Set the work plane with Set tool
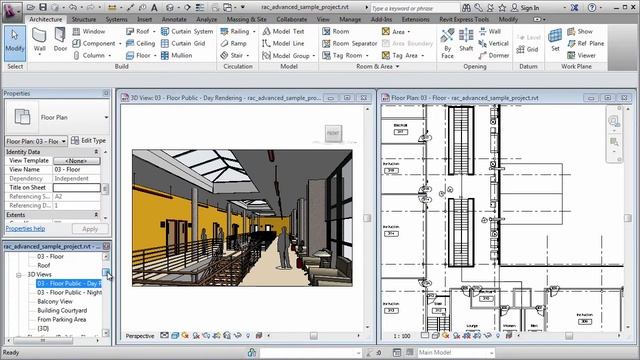 555,40
